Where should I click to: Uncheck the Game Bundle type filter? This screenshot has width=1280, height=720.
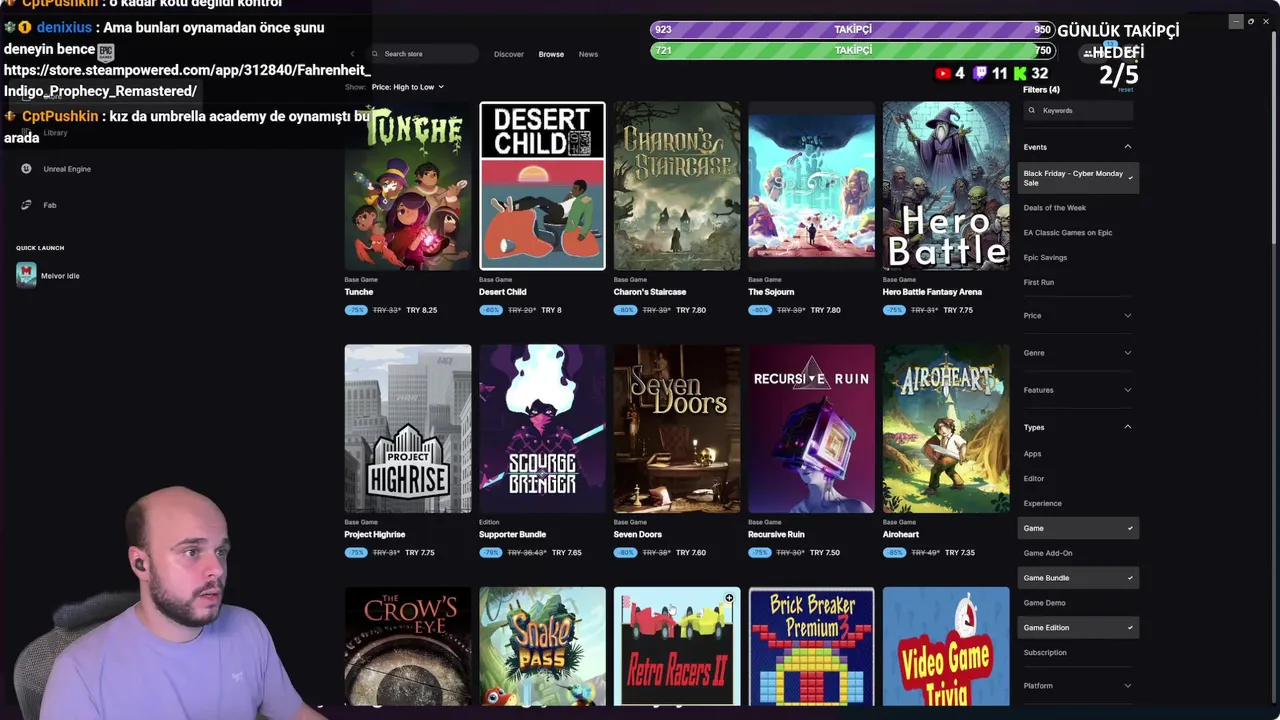point(1078,578)
